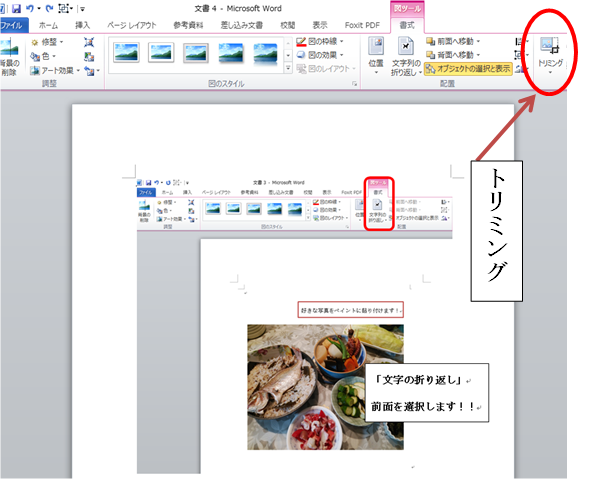Screen dimensions: 592x484
Task: Click オブジェクトの選択と表示 selection pane button
Action: (468, 69)
